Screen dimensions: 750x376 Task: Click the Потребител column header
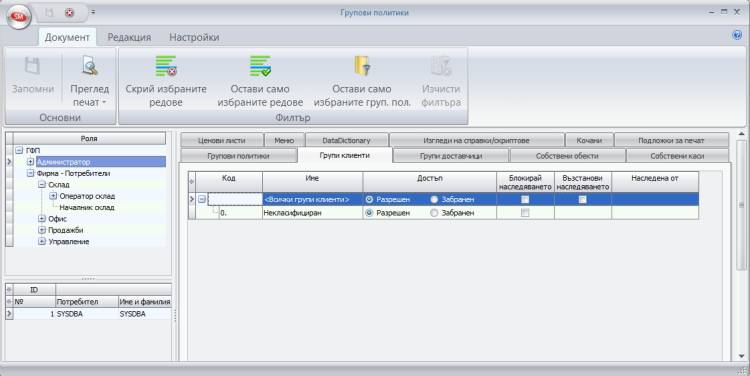pos(87,302)
